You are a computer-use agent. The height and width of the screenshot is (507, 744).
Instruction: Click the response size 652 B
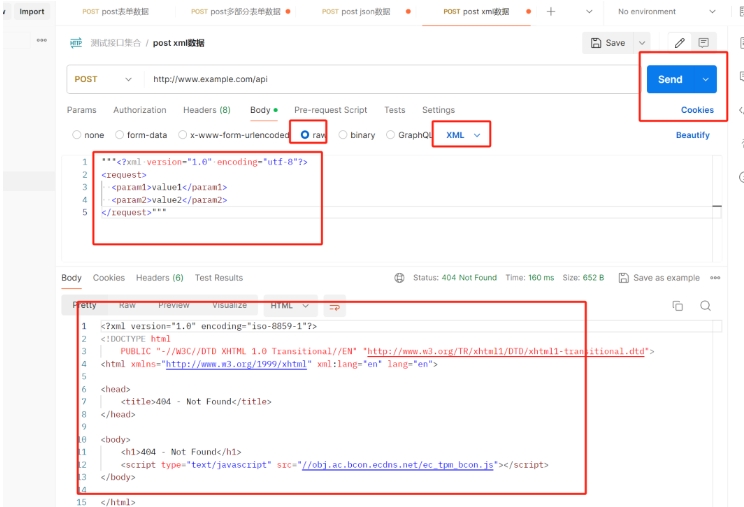pyautogui.click(x=593, y=277)
